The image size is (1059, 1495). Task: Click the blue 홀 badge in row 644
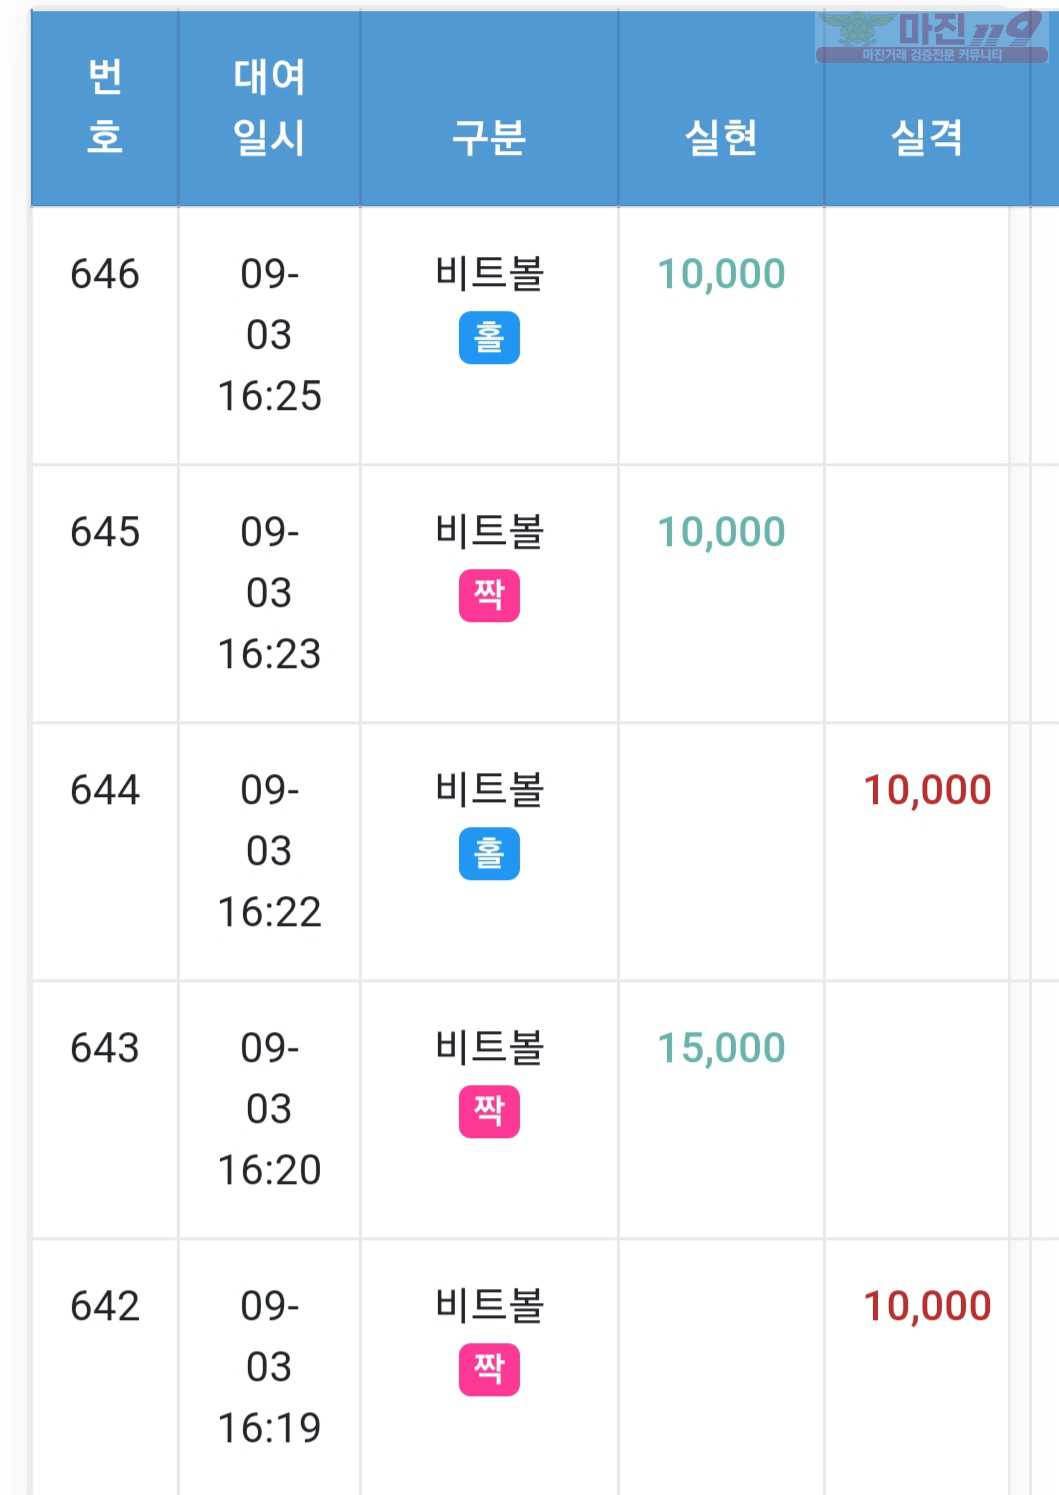click(489, 853)
